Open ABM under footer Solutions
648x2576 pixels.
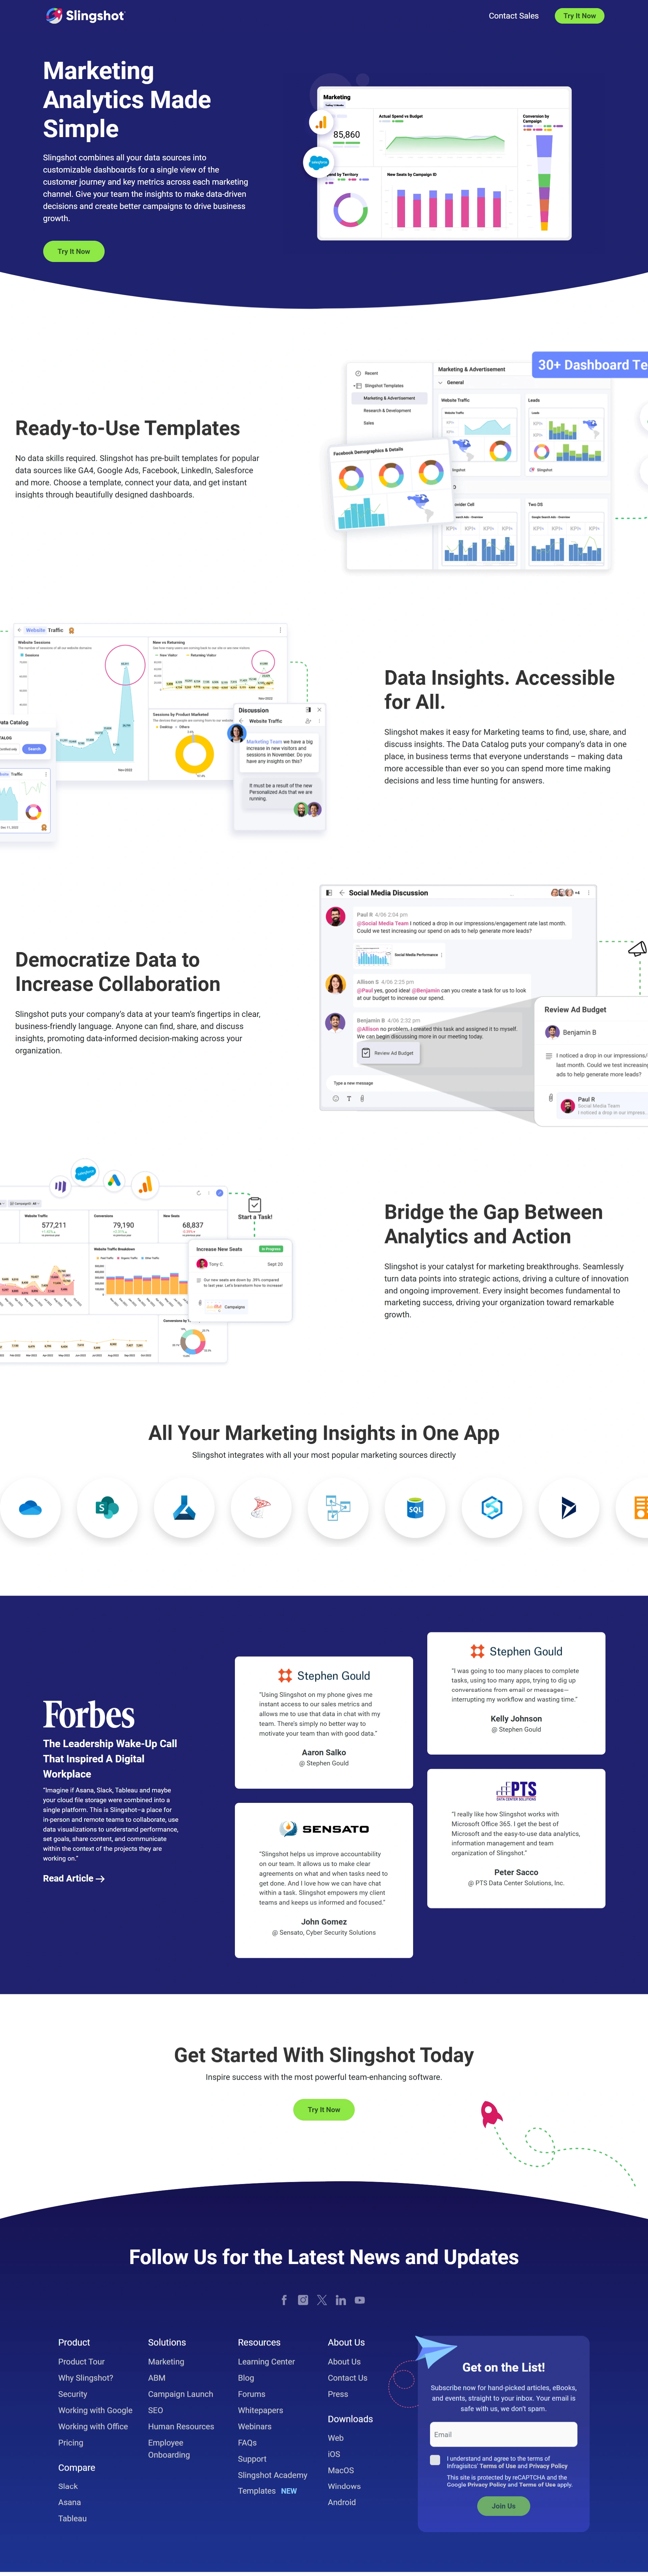pos(157,2378)
